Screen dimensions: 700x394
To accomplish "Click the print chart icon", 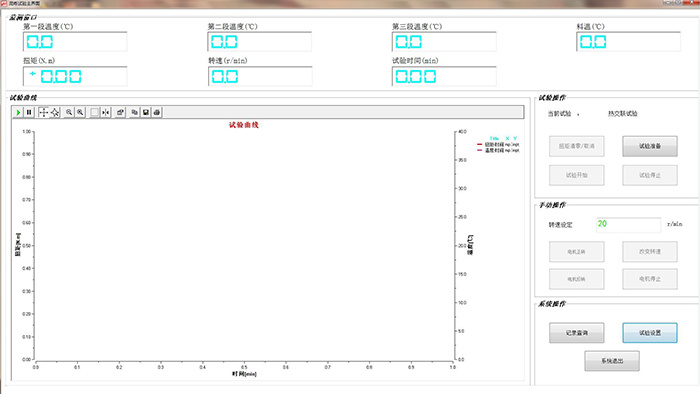I will click(157, 112).
